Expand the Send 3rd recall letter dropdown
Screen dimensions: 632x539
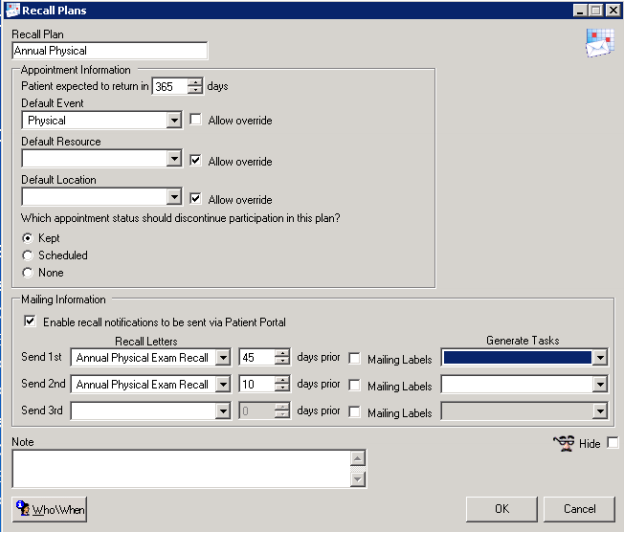point(223,411)
